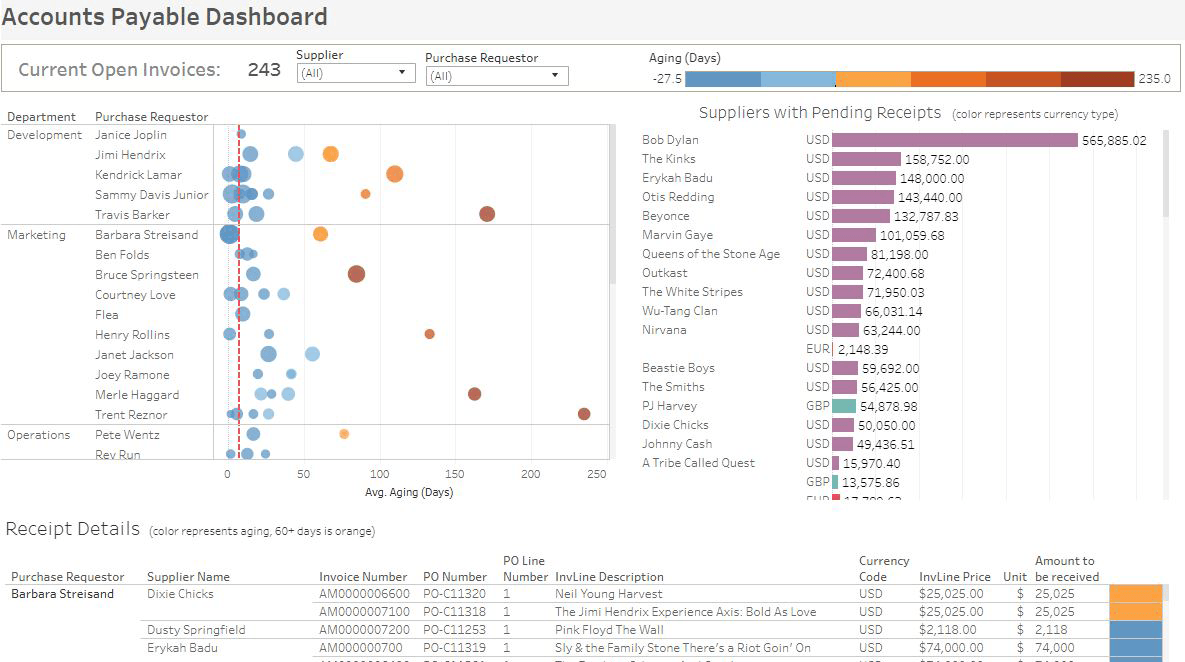Open the Purchase Requestor filter dropdown

tap(496, 76)
